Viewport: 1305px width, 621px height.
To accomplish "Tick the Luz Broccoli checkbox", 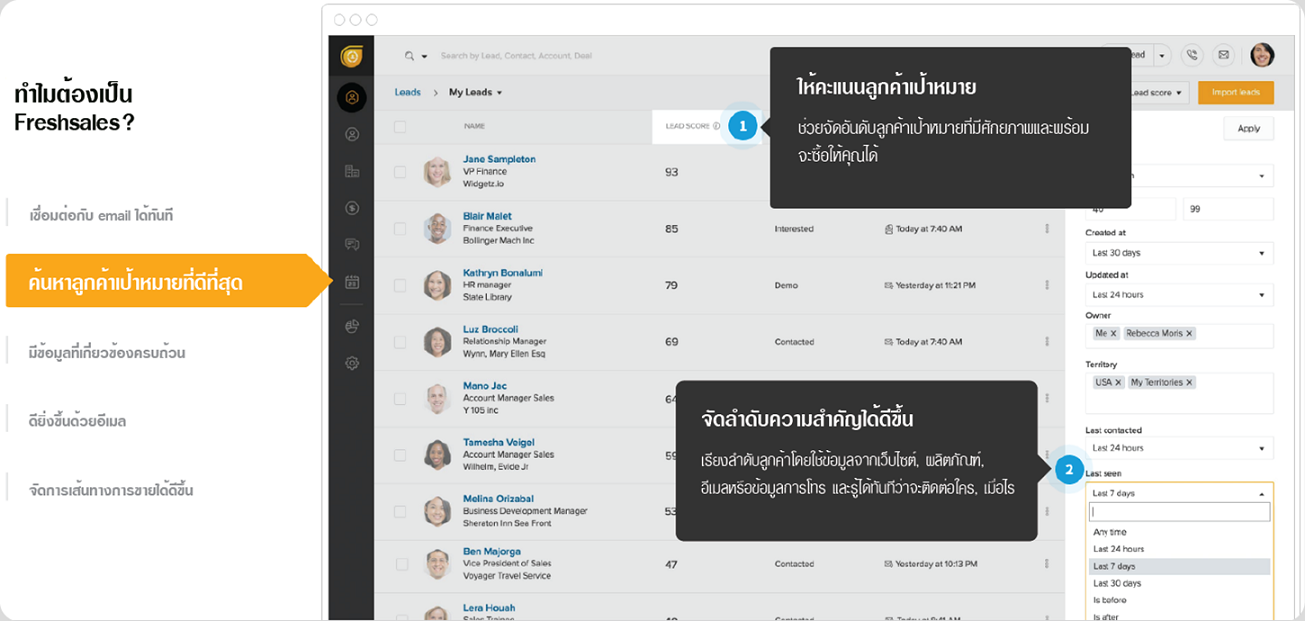I will [400, 342].
